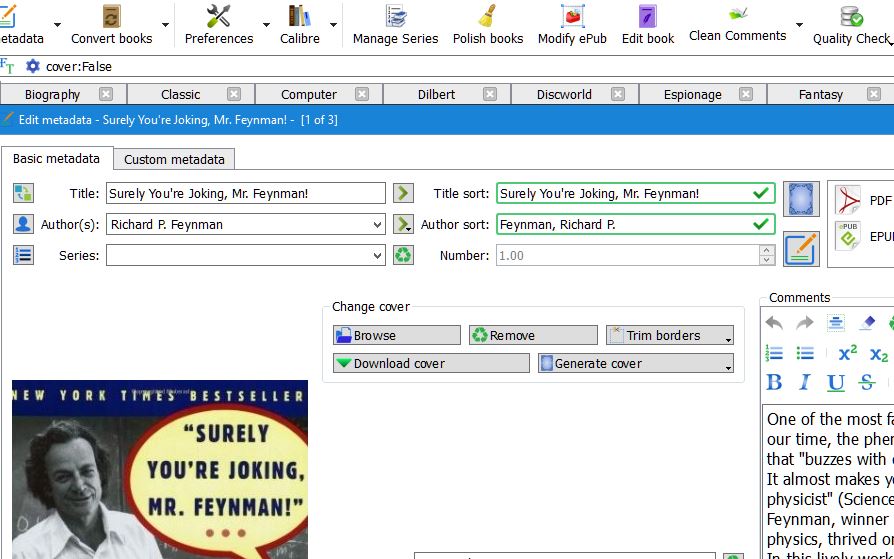Screen dimensions: 894x559
Task: Click Remove cover button
Action: click(533, 335)
